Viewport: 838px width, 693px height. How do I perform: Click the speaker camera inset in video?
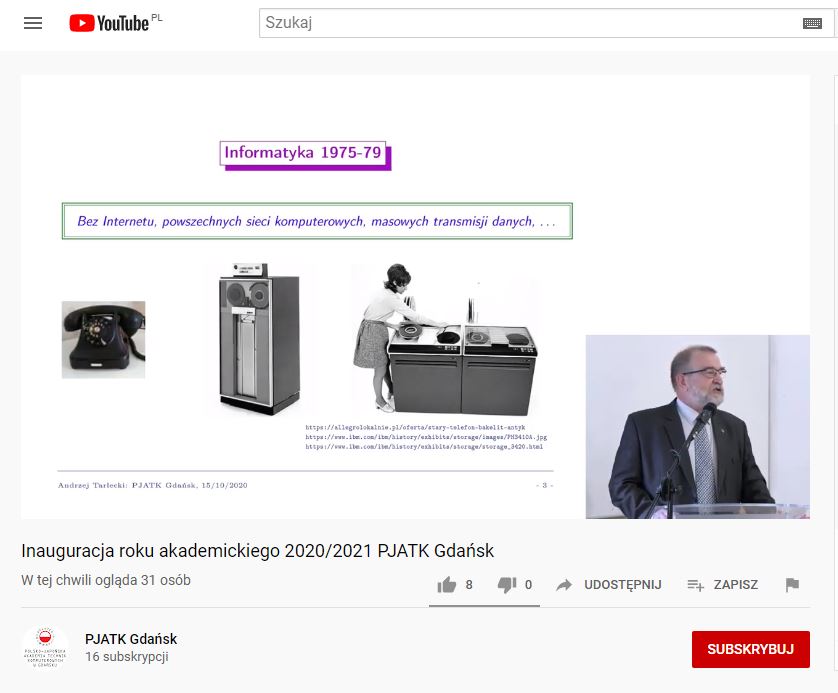pos(697,426)
